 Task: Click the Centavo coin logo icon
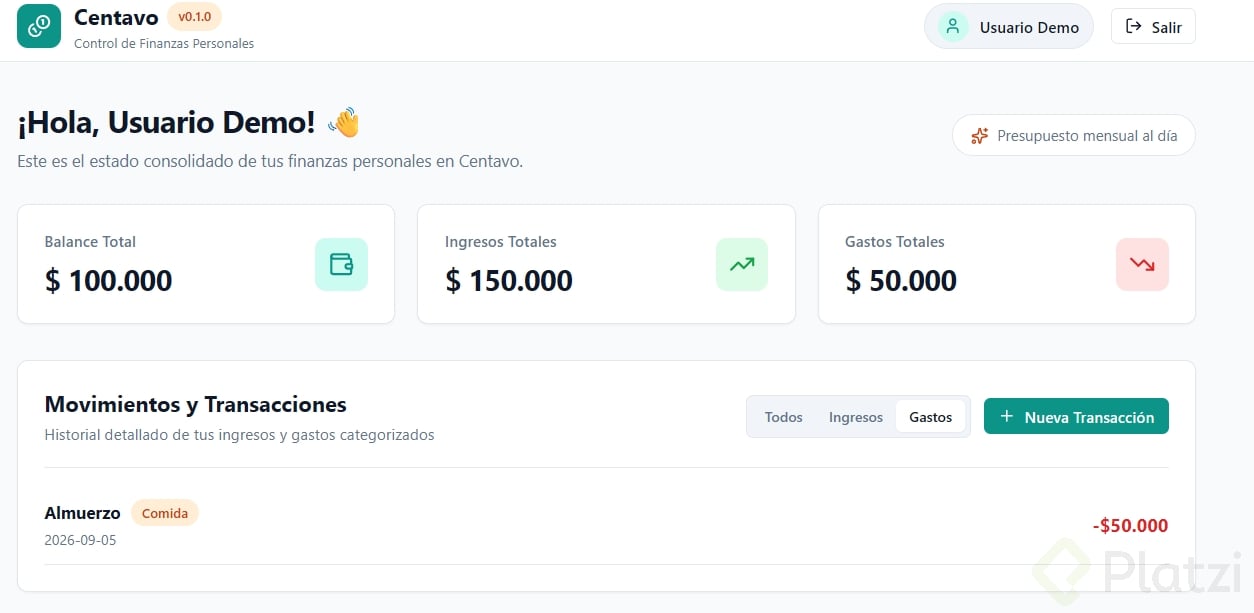click(x=39, y=26)
